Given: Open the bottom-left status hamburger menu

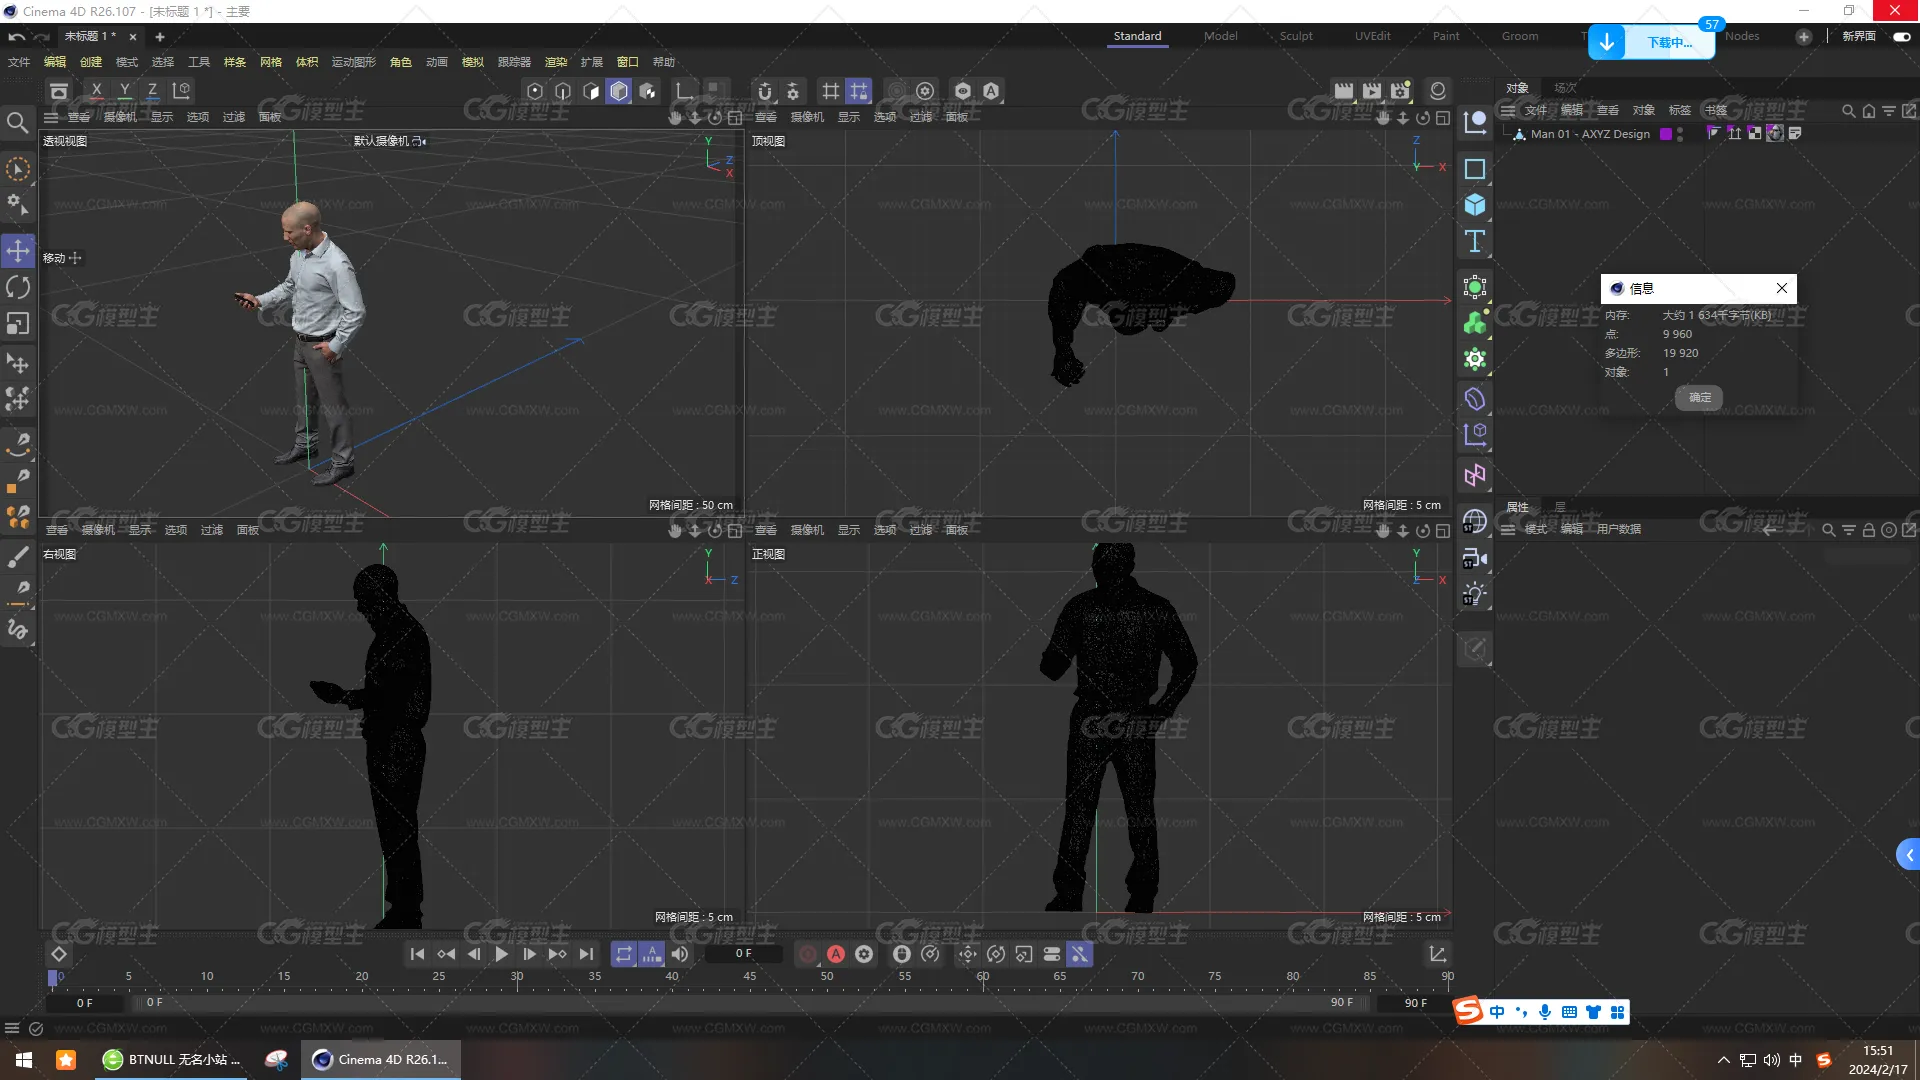Looking at the screenshot, I should (12, 1028).
